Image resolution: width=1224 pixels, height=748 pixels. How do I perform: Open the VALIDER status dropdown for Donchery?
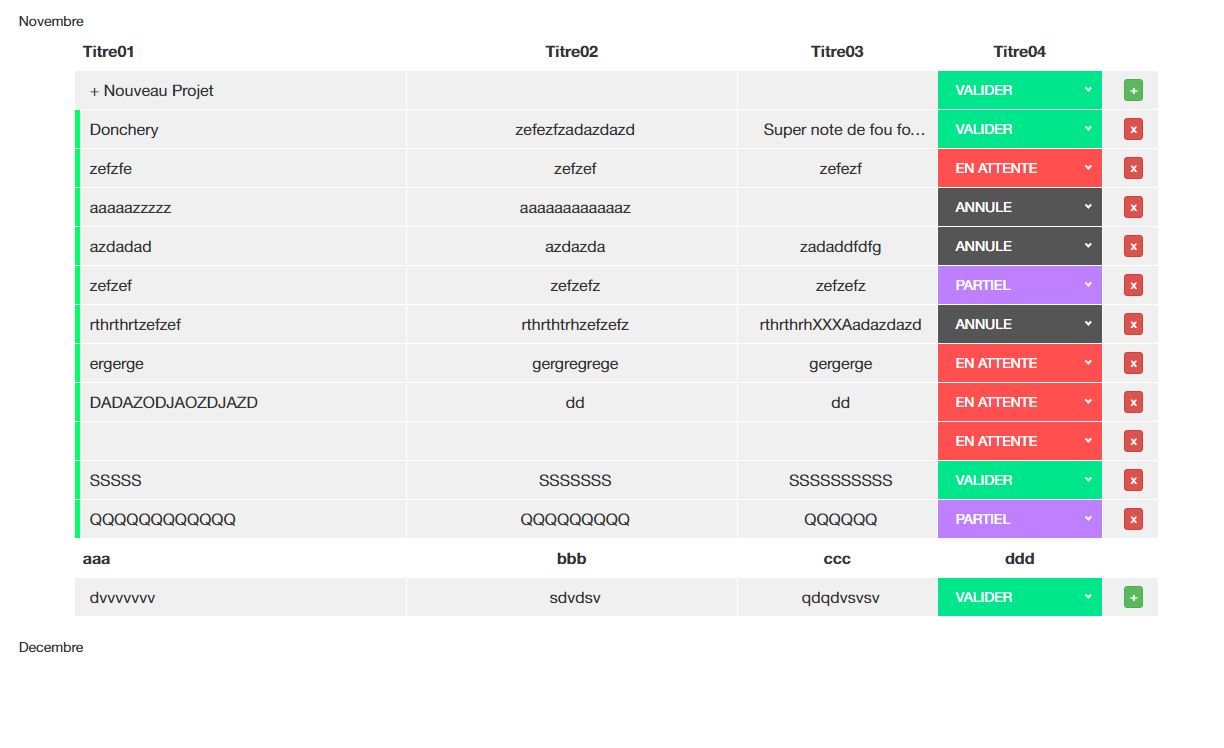pyautogui.click(x=1018, y=128)
